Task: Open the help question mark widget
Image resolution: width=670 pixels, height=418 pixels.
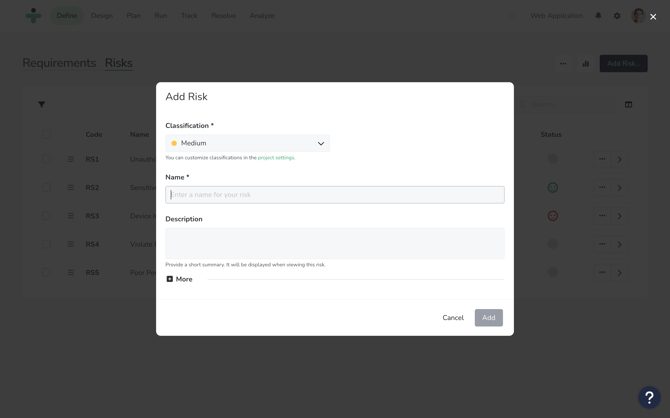Action: pos(649,397)
